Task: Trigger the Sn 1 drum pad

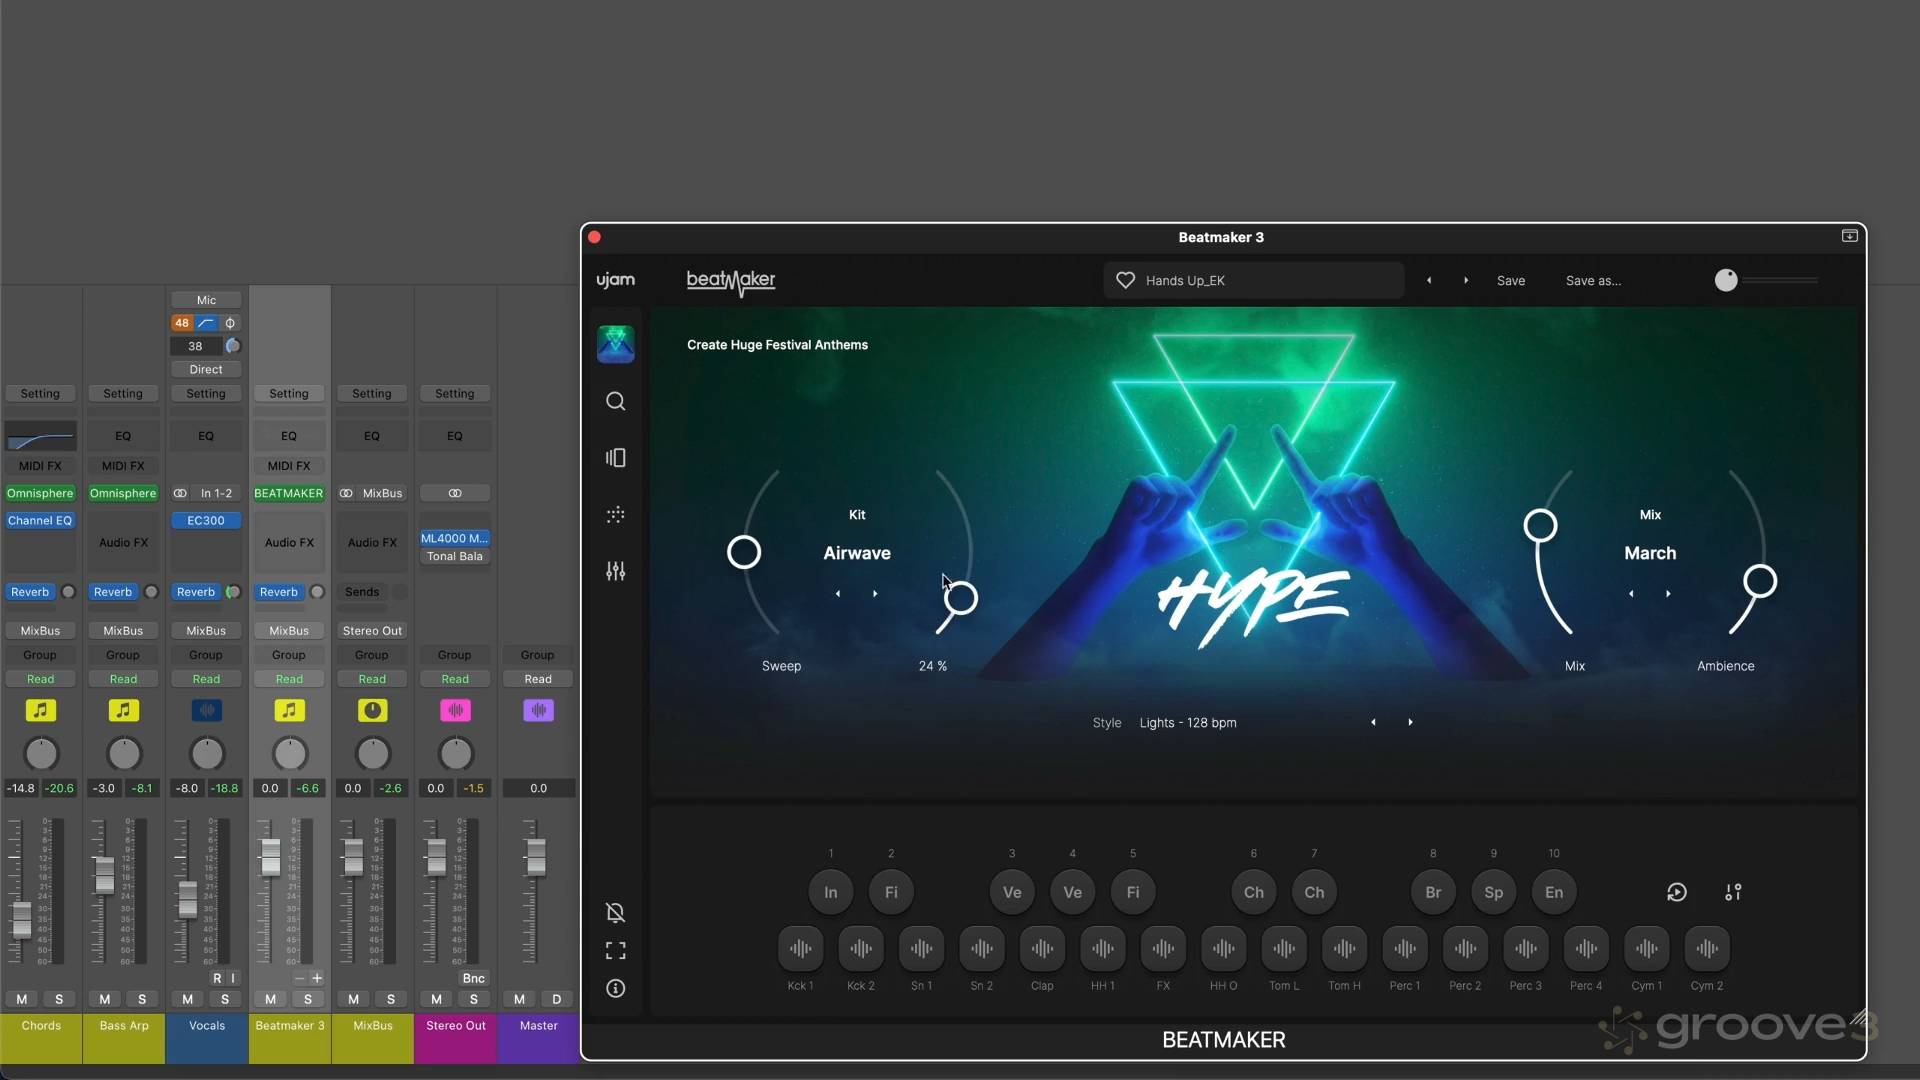Action: click(921, 948)
